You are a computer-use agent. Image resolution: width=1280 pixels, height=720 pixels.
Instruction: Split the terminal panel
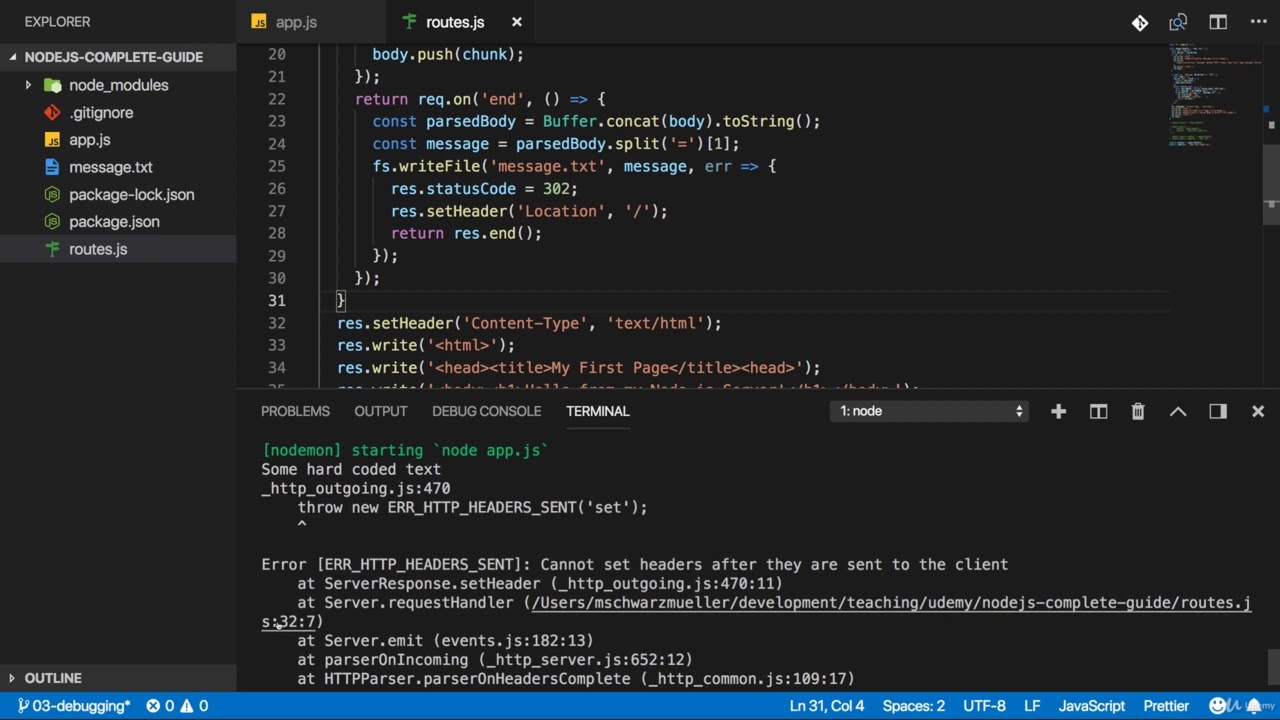[1098, 411]
